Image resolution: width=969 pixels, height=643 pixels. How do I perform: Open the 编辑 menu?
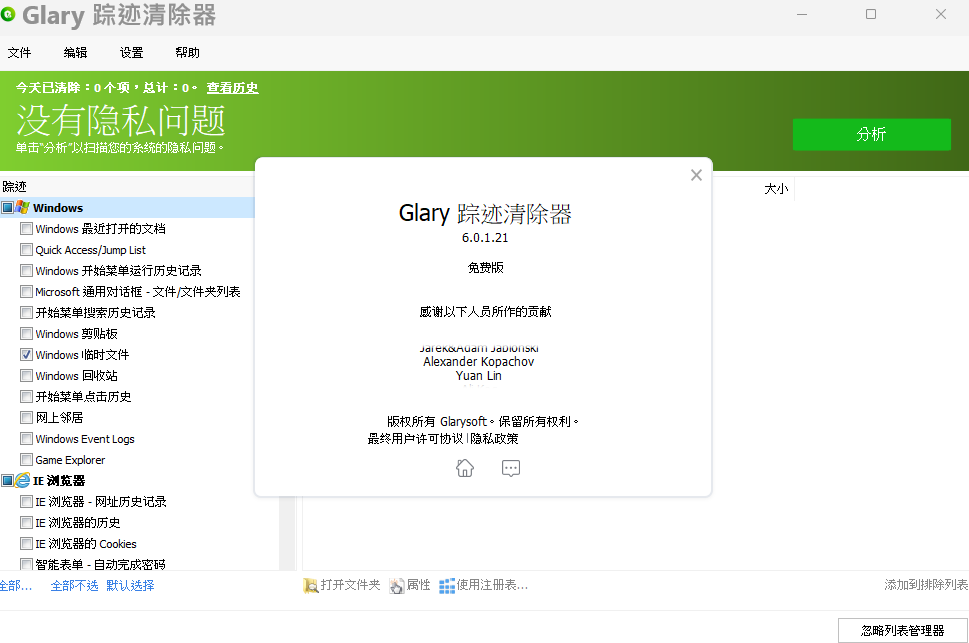tap(75, 53)
